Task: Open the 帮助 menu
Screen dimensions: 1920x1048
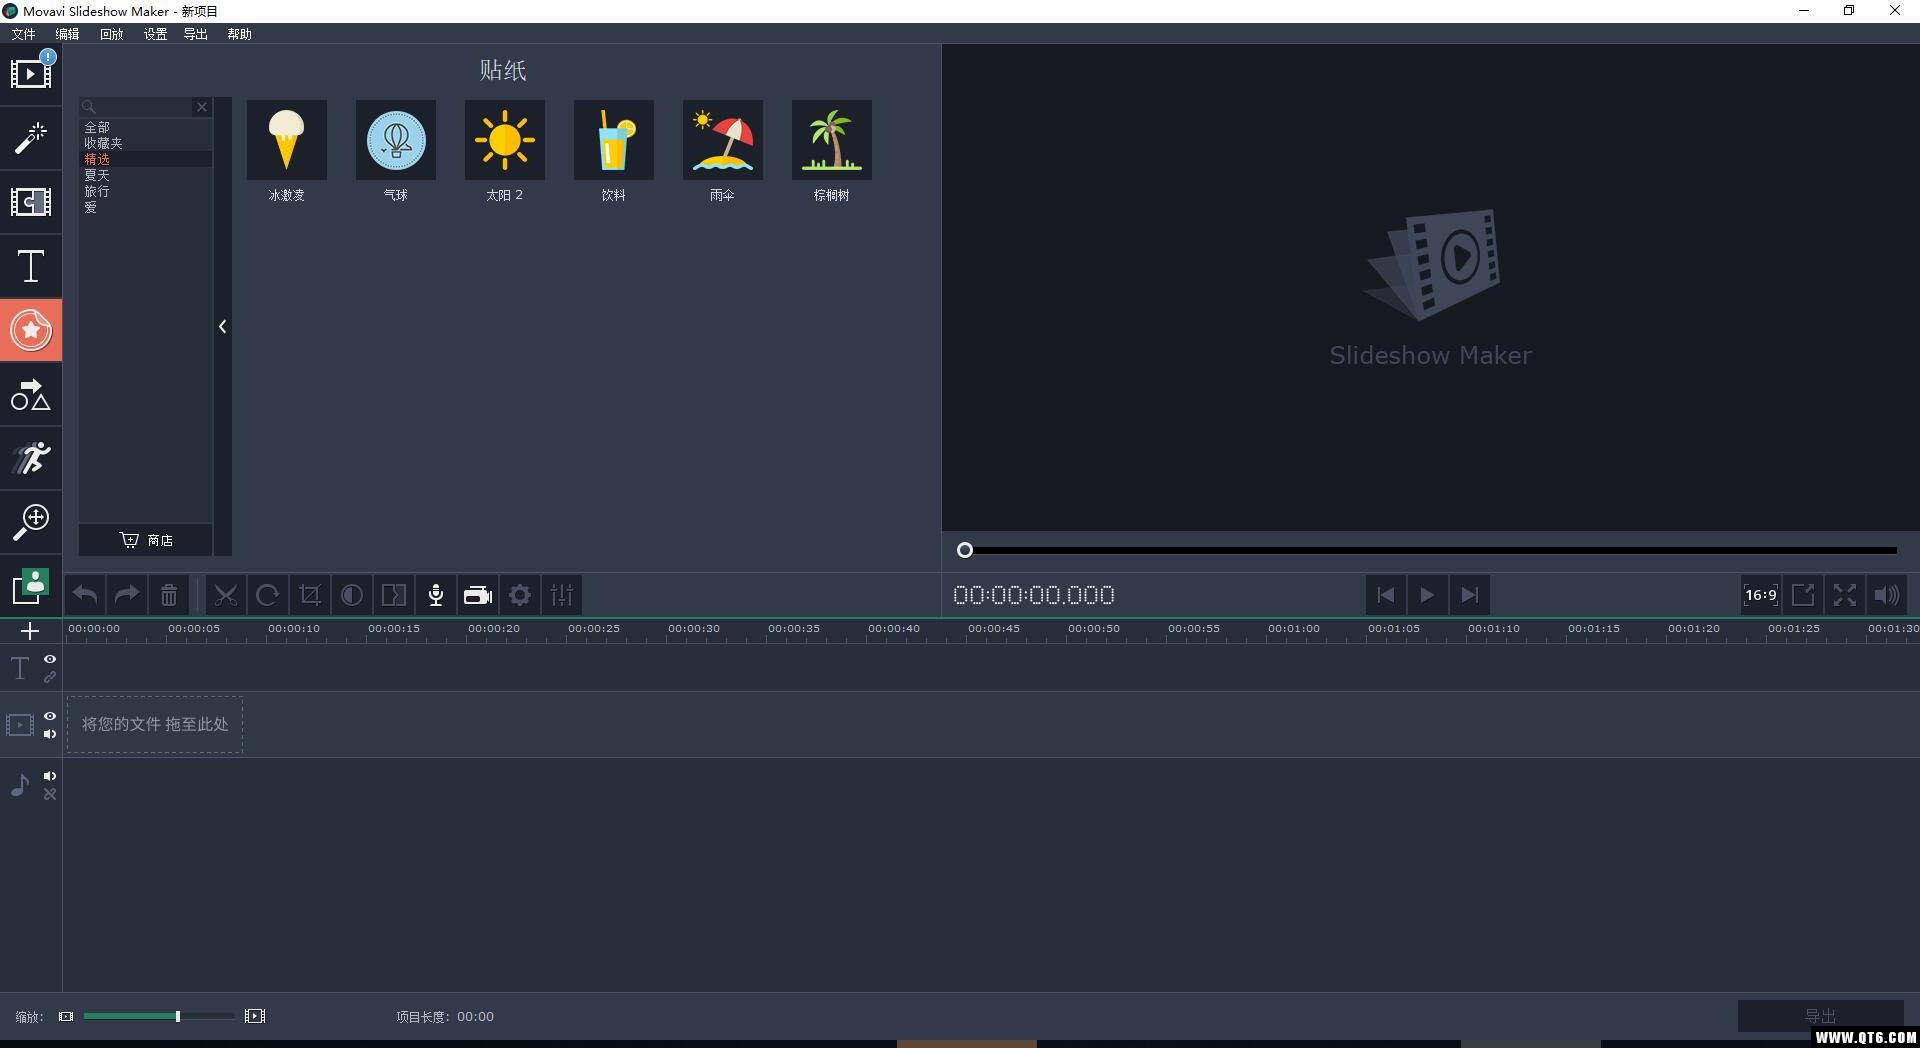Action: point(239,34)
